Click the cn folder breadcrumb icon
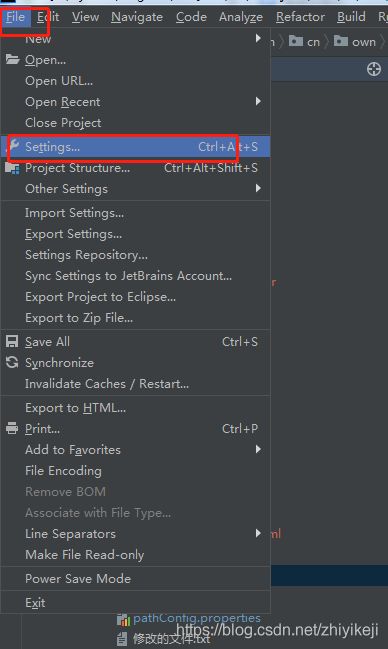 pos(296,41)
